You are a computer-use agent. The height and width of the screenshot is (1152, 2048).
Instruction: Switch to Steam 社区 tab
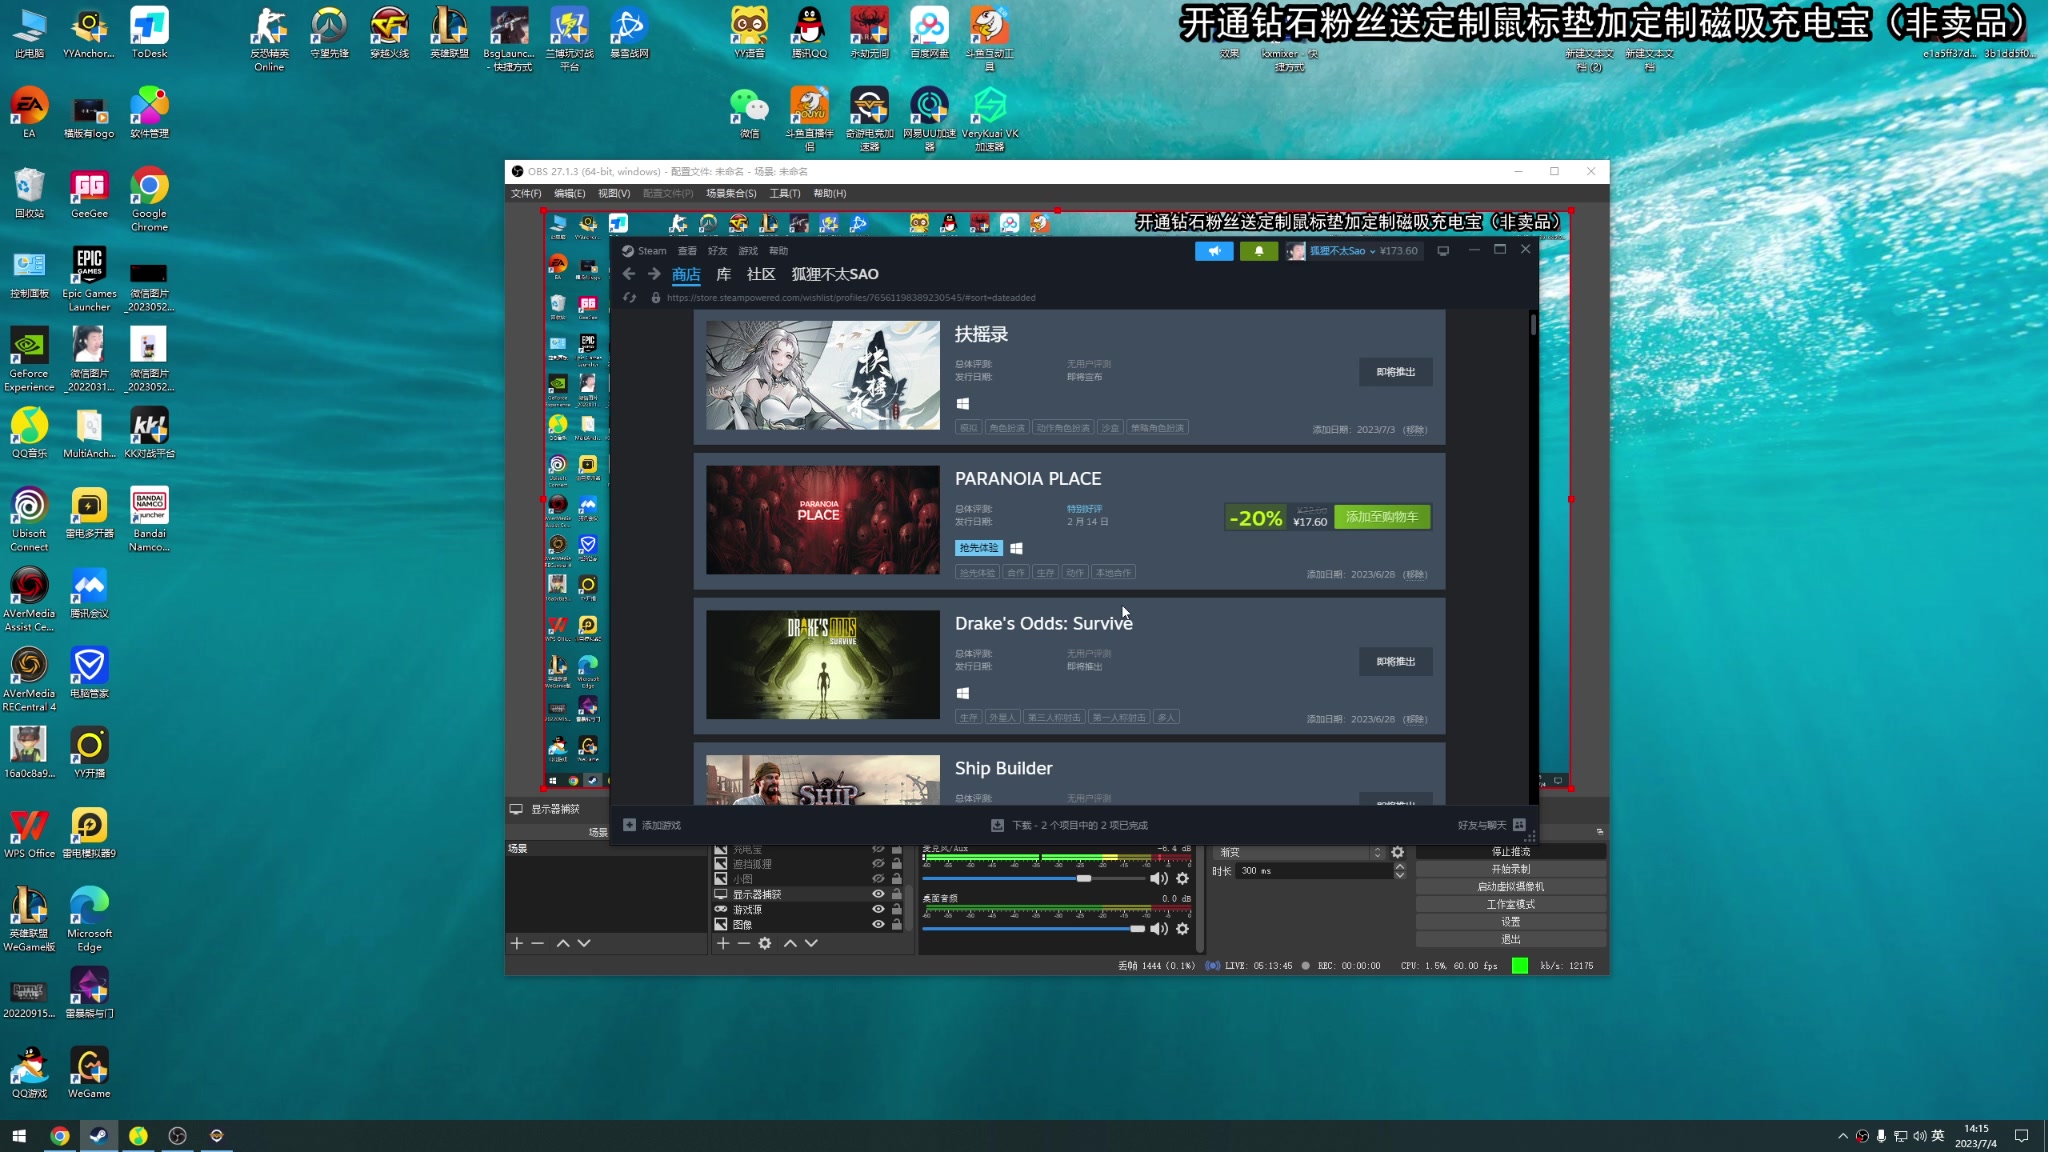(761, 274)
